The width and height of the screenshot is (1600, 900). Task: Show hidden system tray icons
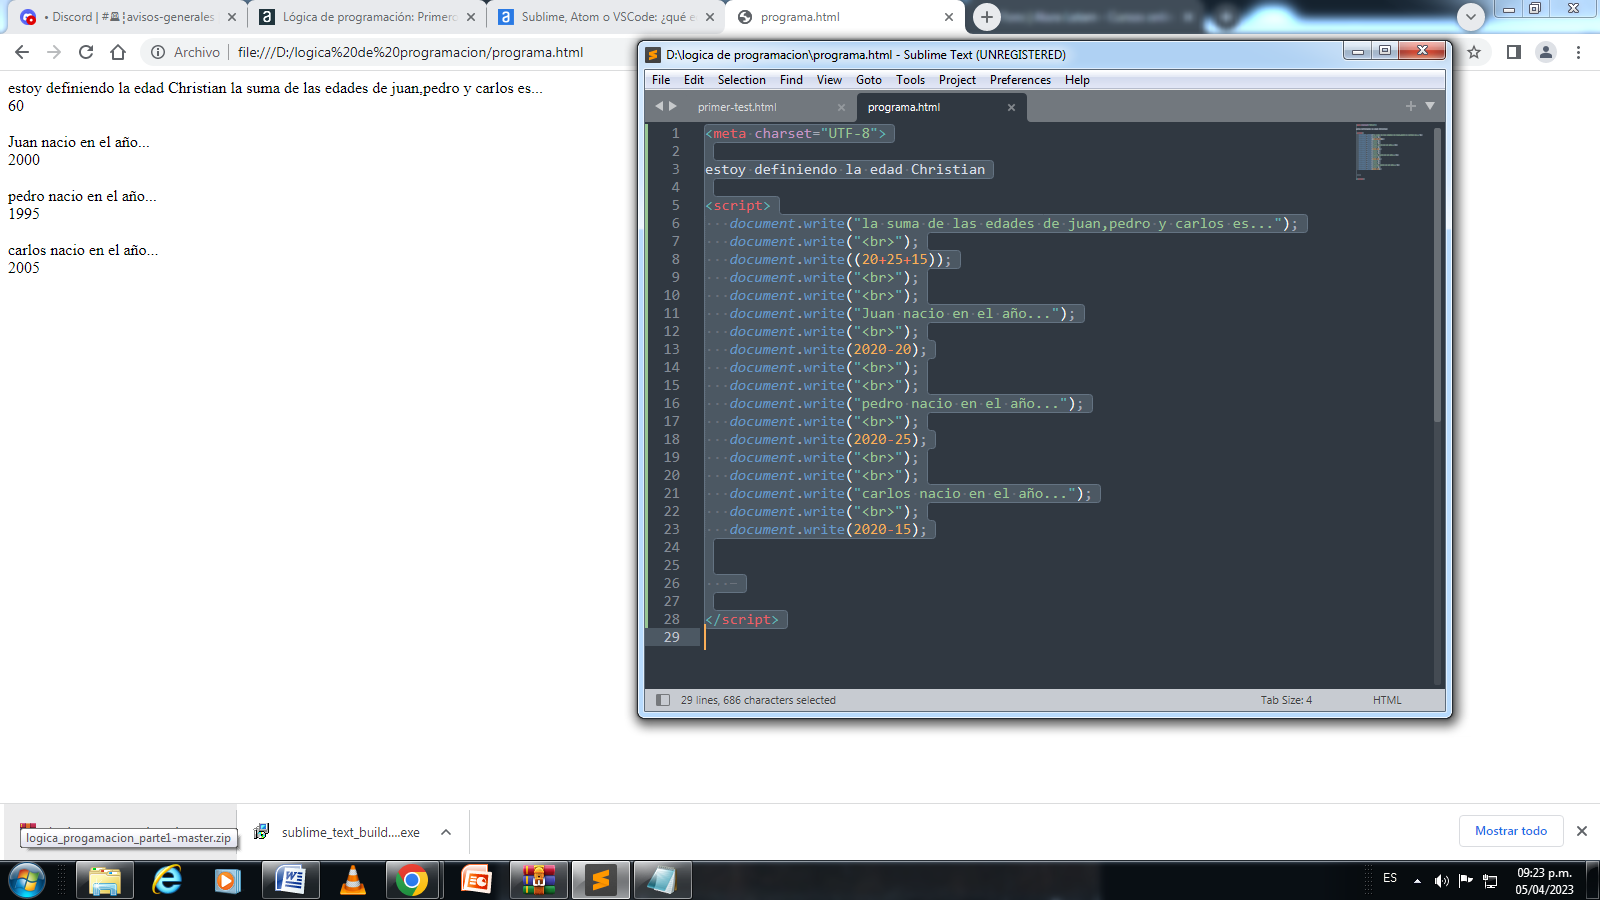coord(1417,881)
